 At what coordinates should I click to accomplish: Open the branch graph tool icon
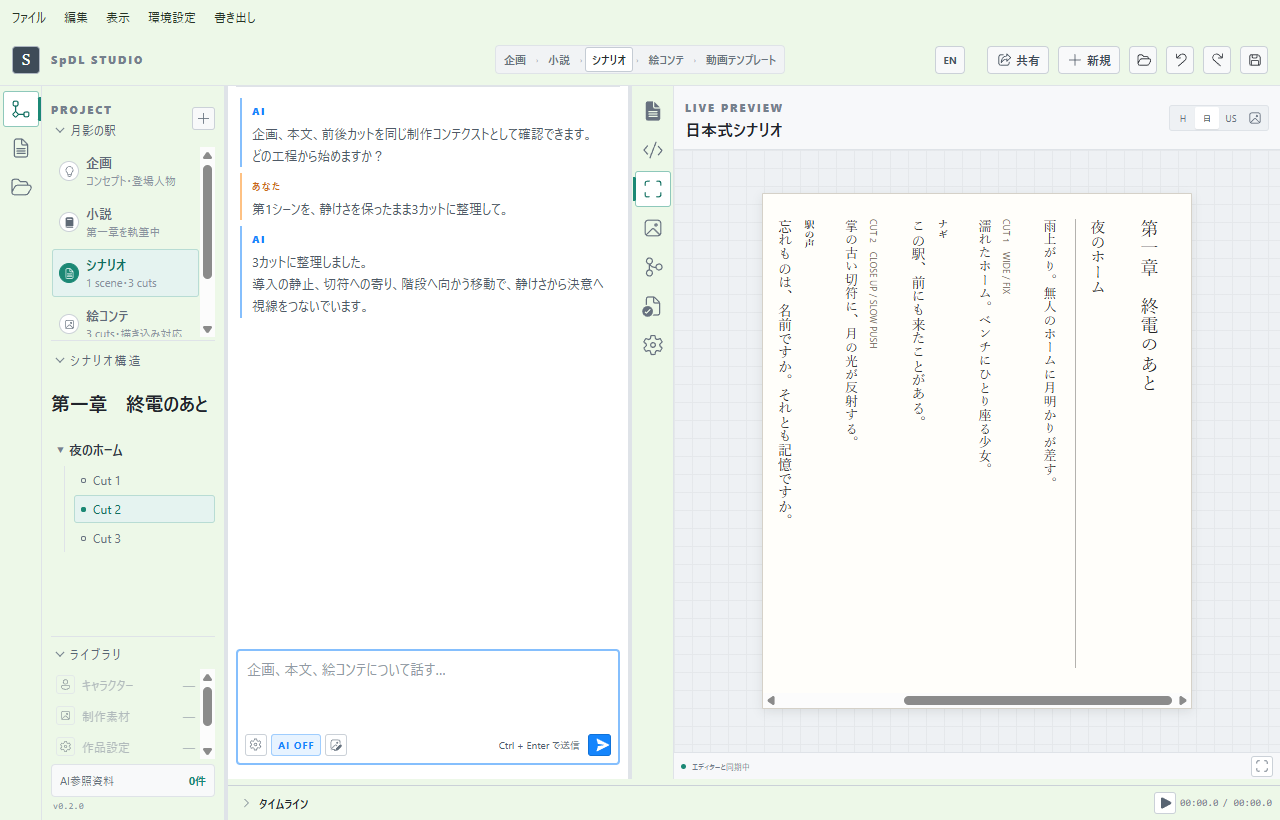653,267
